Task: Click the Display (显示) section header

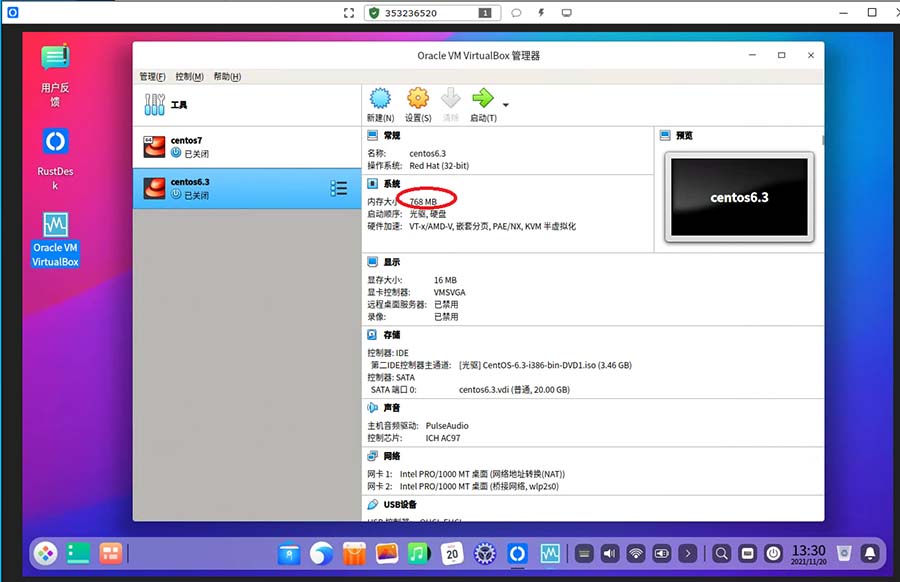Action: coord(392,262)
